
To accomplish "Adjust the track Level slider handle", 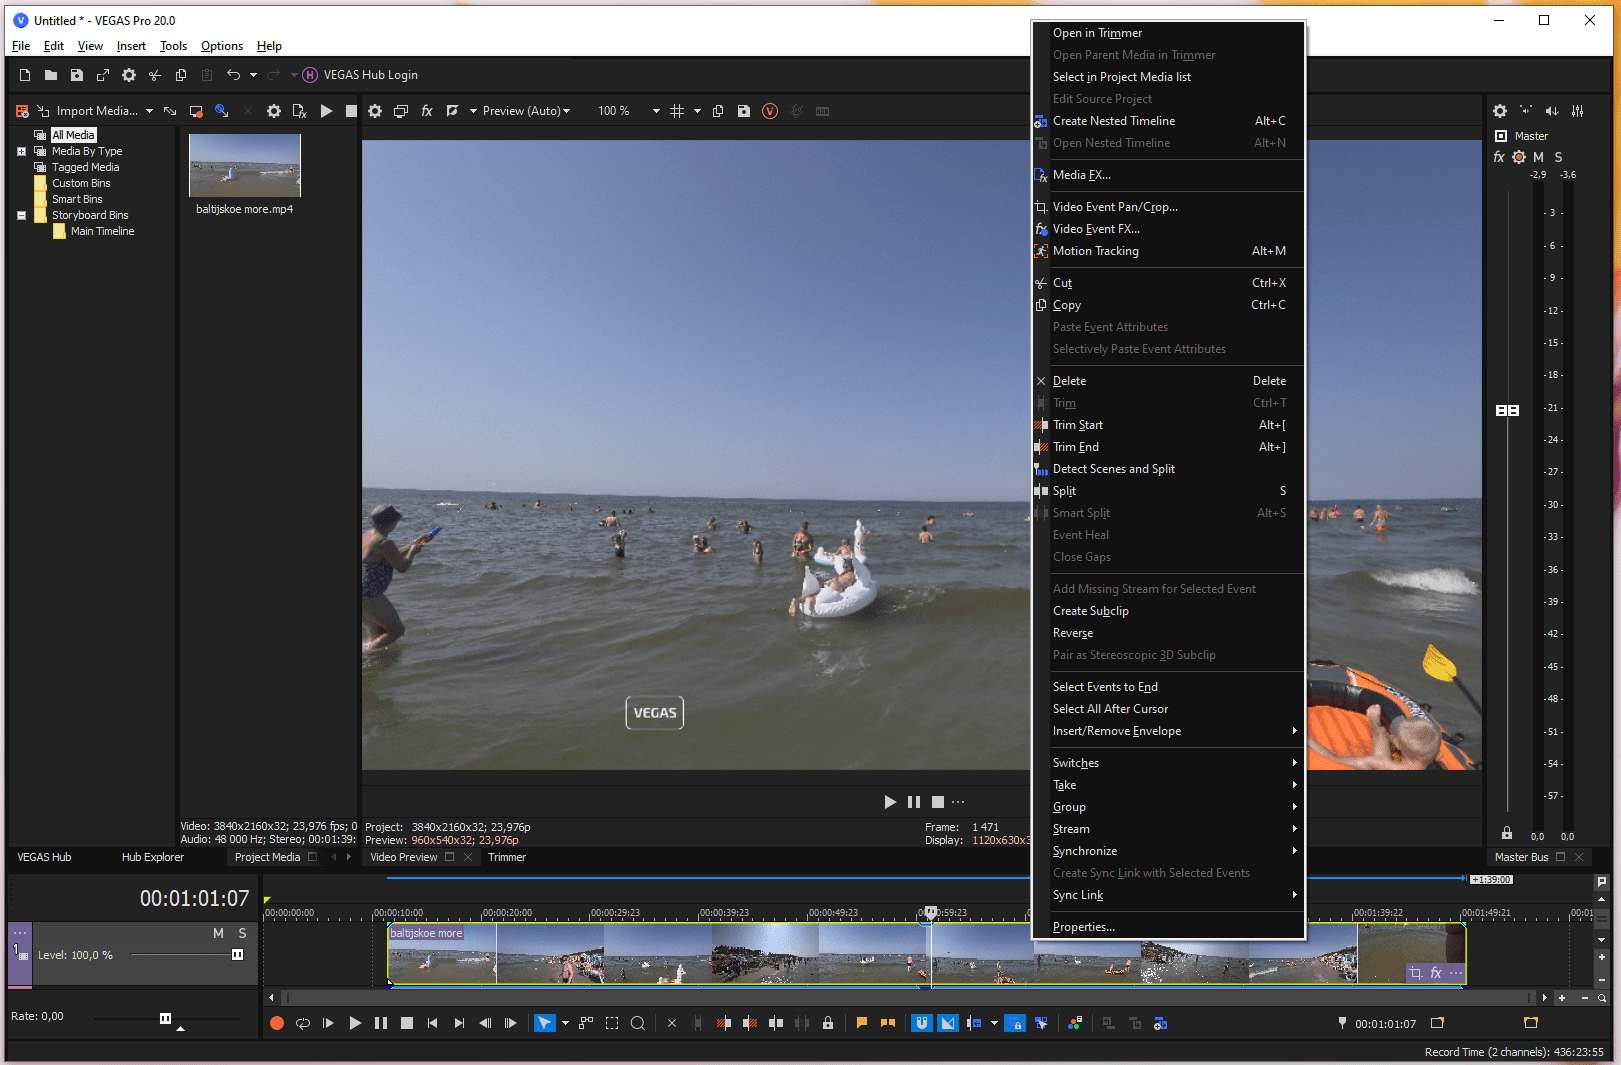I will (x=237, y=955).
